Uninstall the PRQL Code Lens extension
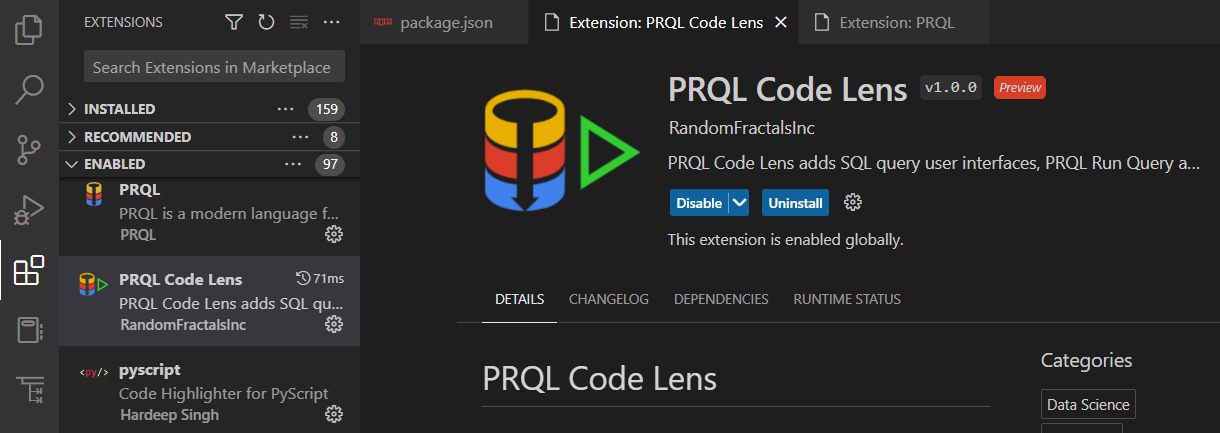Screen dimensions: 1220x433 pos(795,203)
